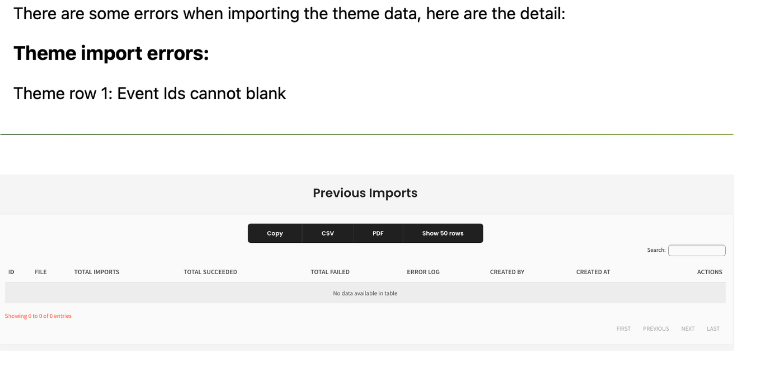Sort by File column header
The height and width of the screenshot is (369, 766).
click(x=41, y=272)
